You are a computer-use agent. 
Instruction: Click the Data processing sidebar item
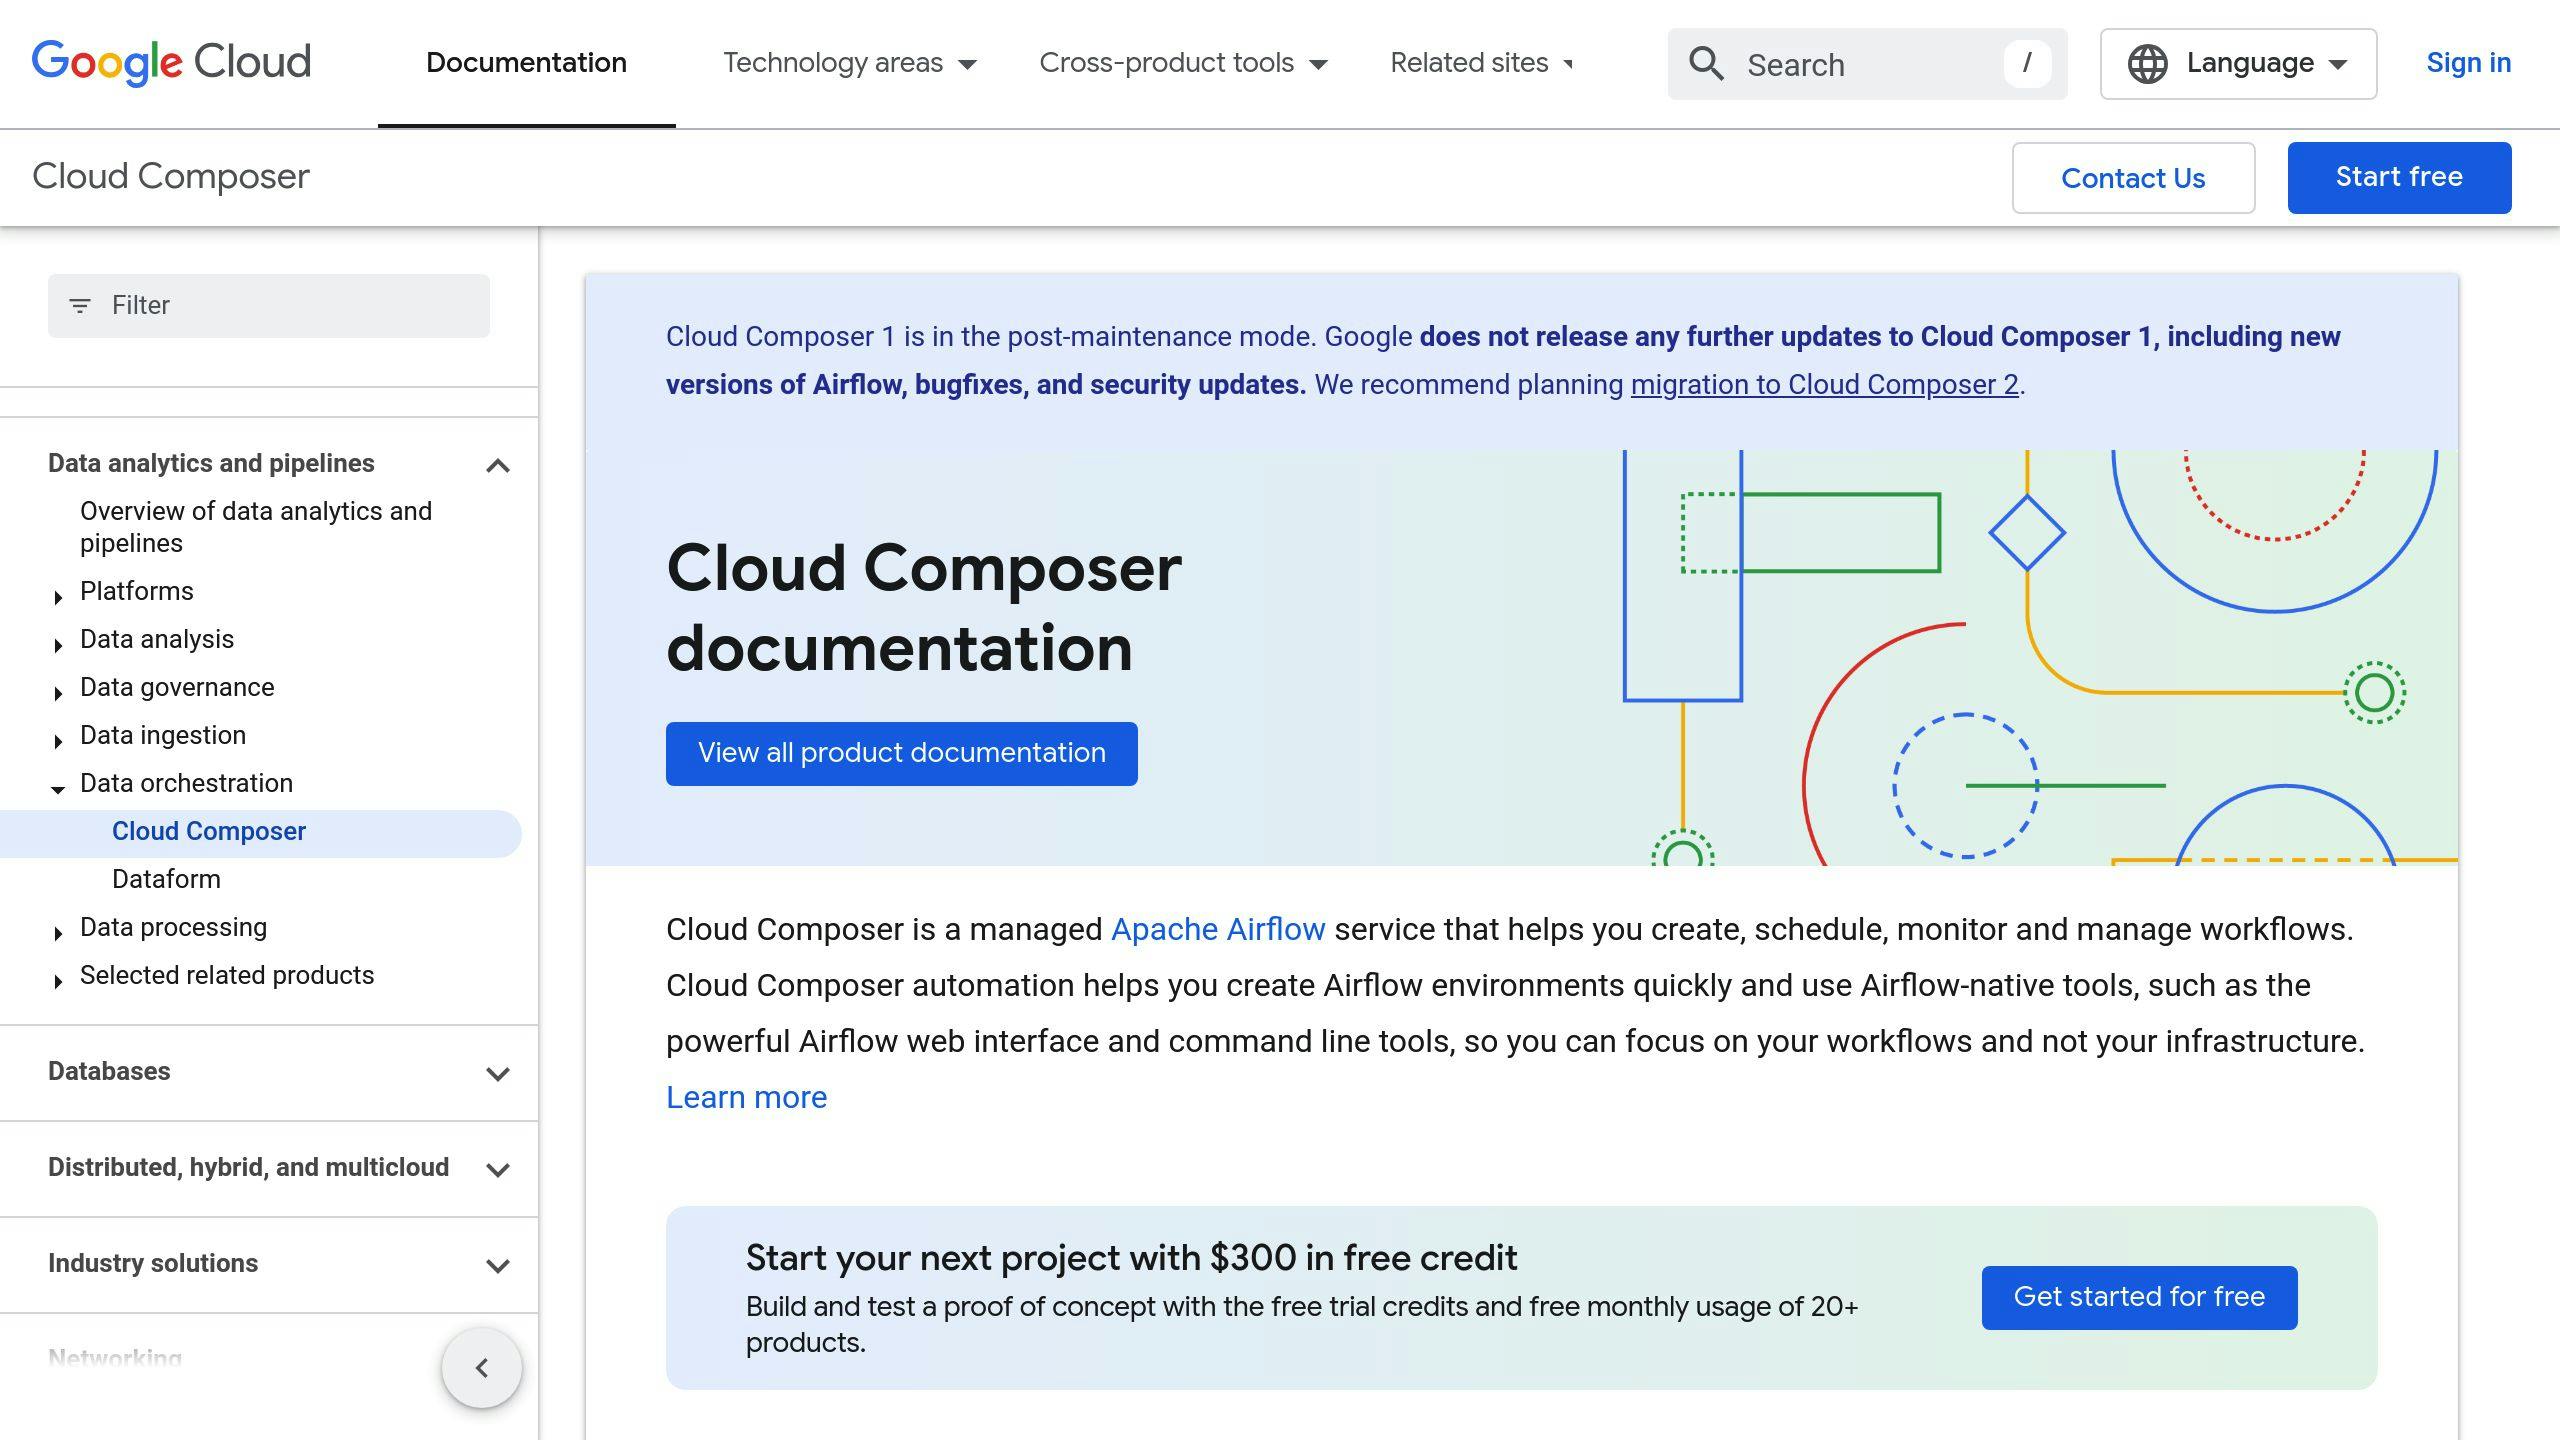[173, 928]
